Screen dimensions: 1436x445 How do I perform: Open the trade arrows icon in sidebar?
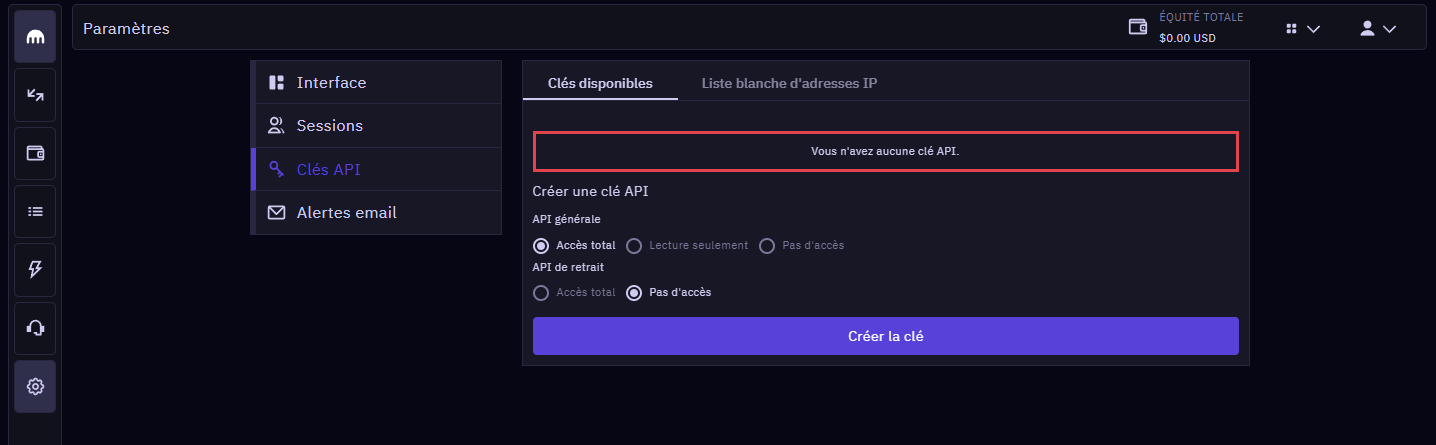35,95
